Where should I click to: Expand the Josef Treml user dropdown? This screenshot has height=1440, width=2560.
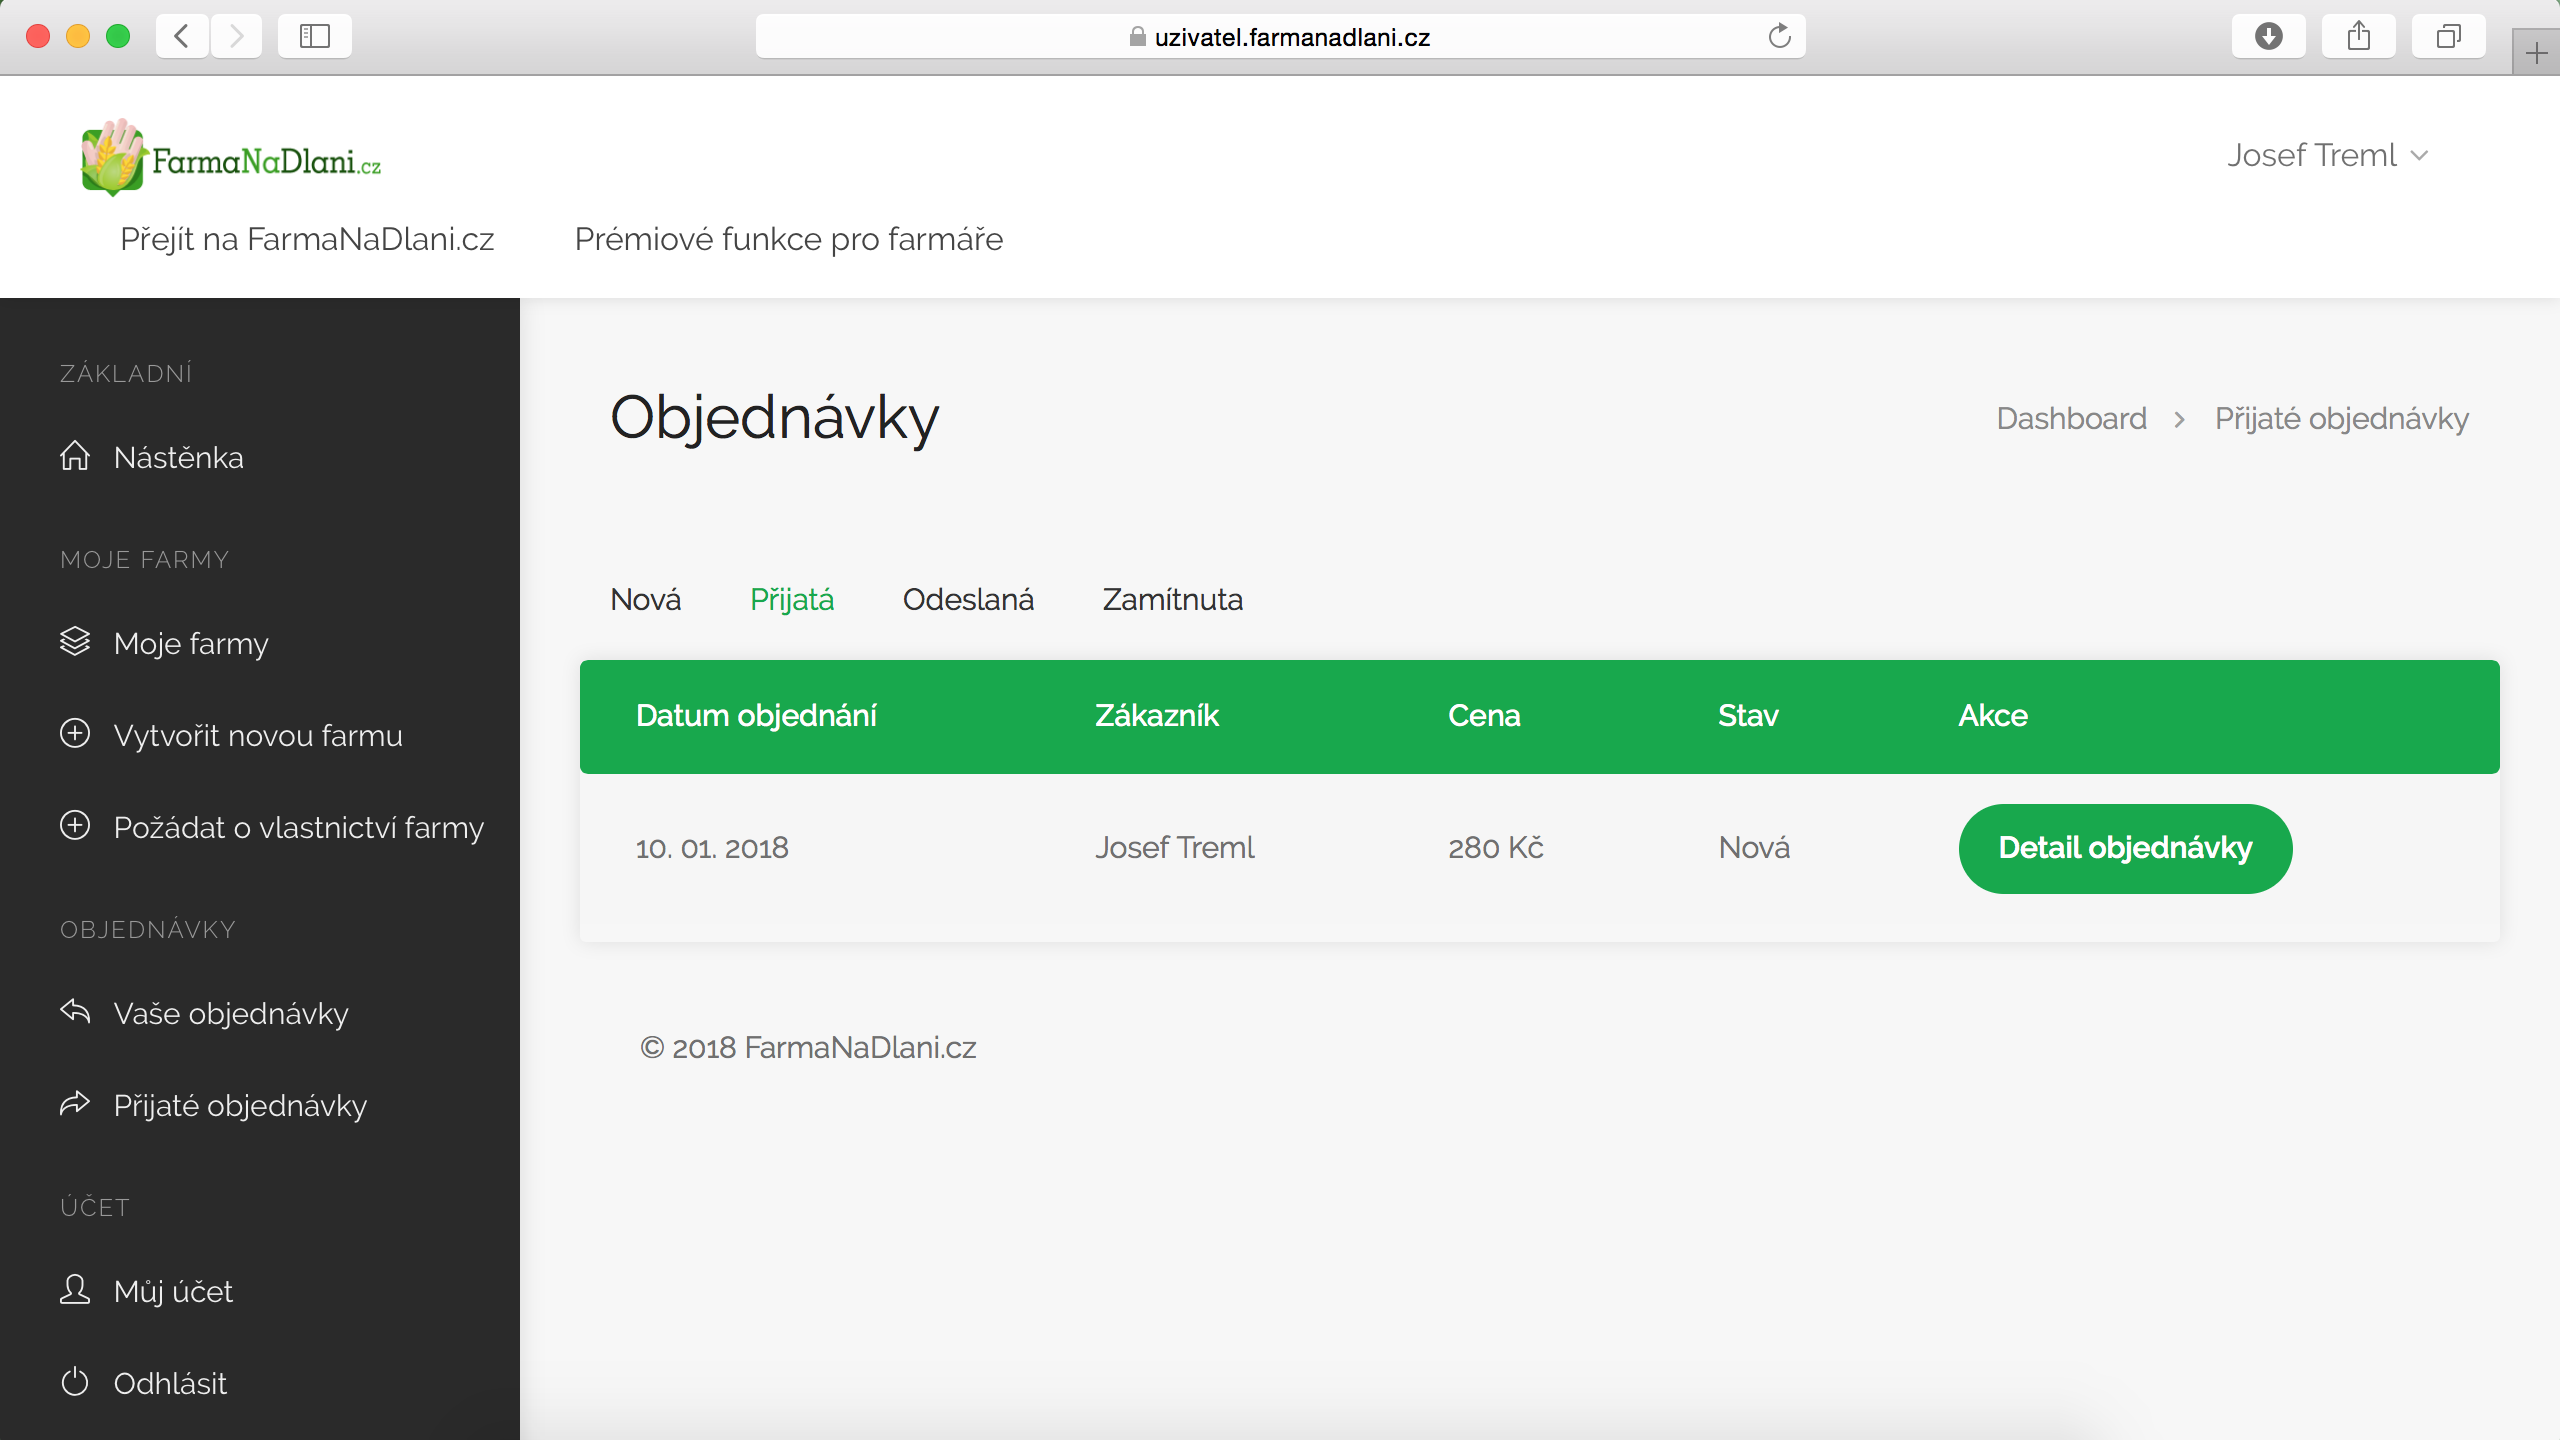click(x=2327, y=156)
